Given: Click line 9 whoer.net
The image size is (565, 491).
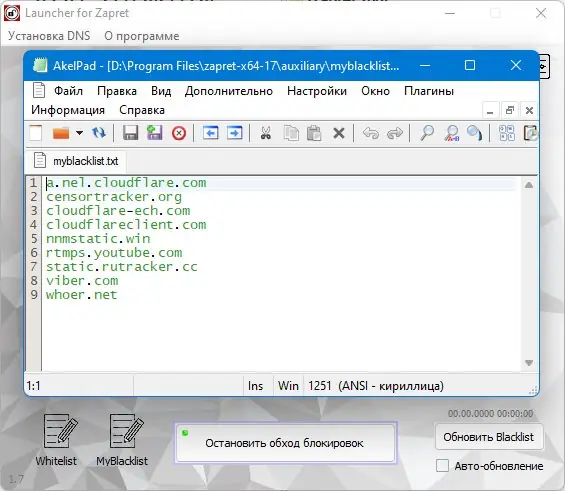Looking at the screenshot, I should click(81, 295).
